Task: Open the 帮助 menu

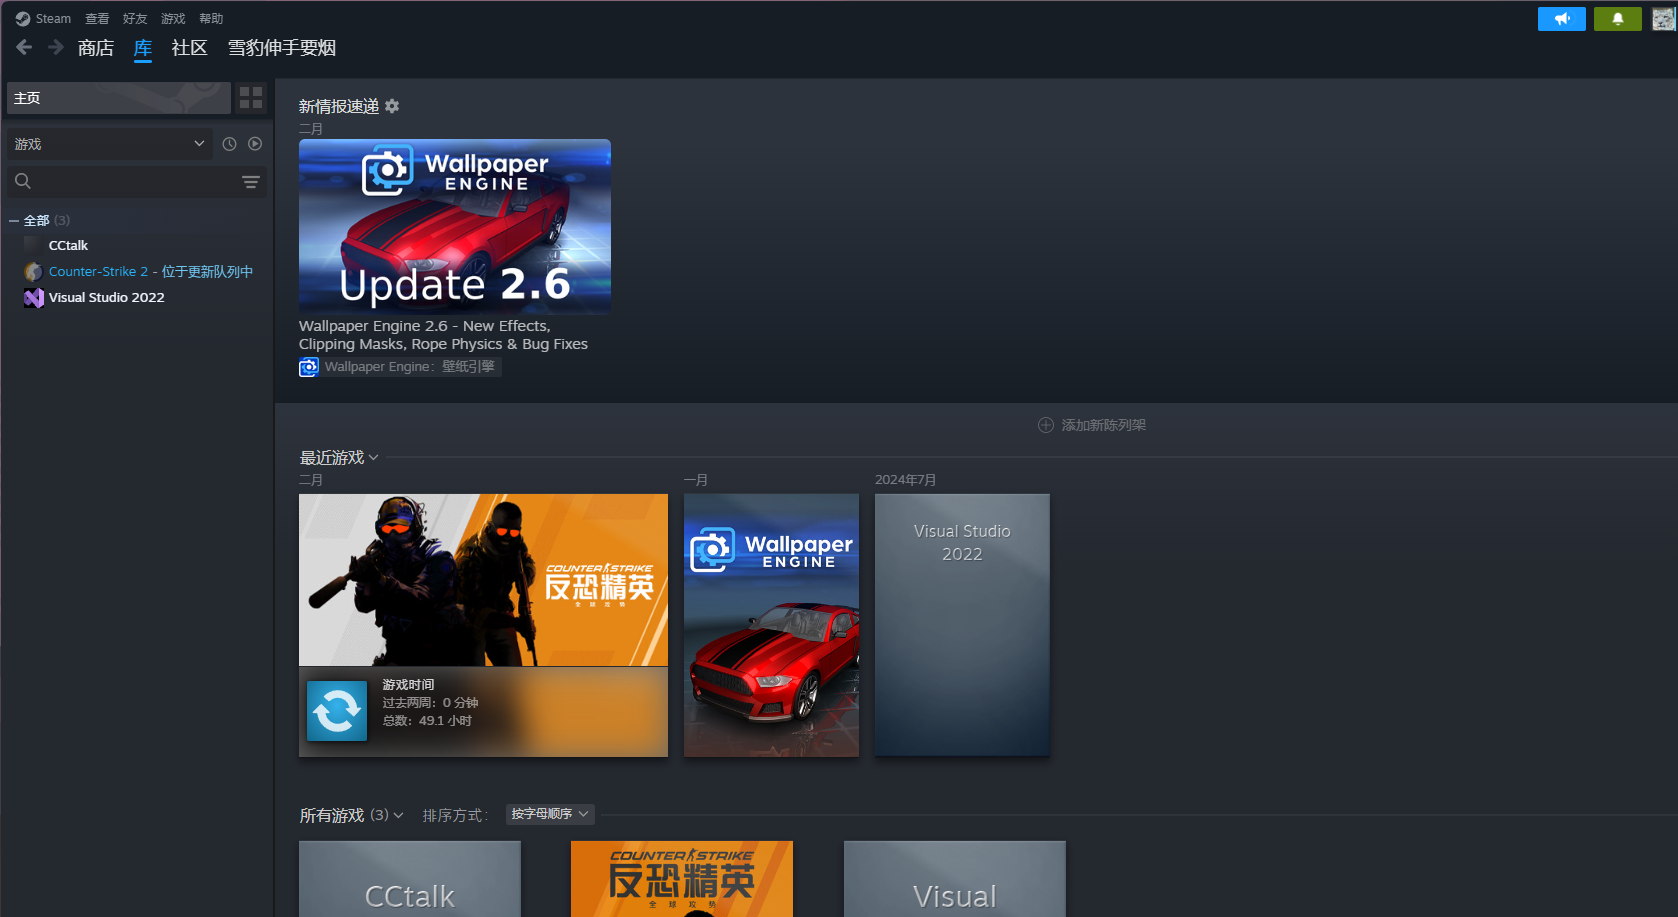Action: 211,18
